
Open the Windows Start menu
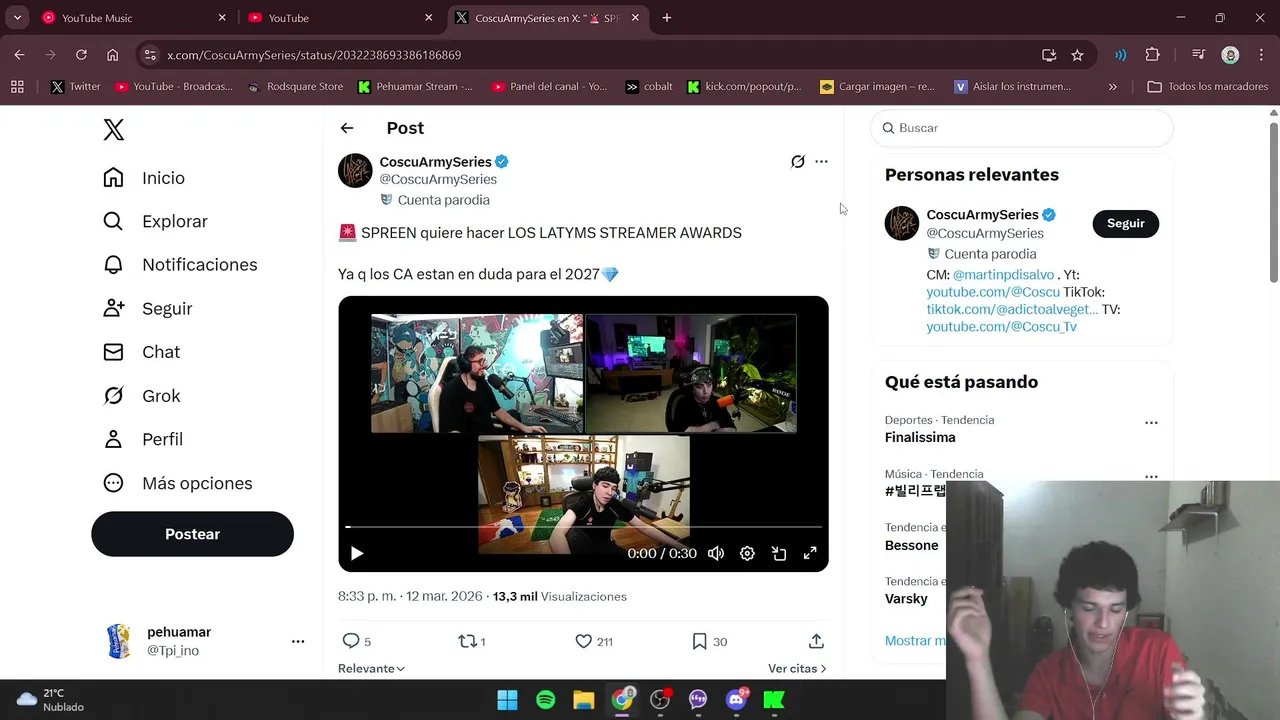pos(507,699)
